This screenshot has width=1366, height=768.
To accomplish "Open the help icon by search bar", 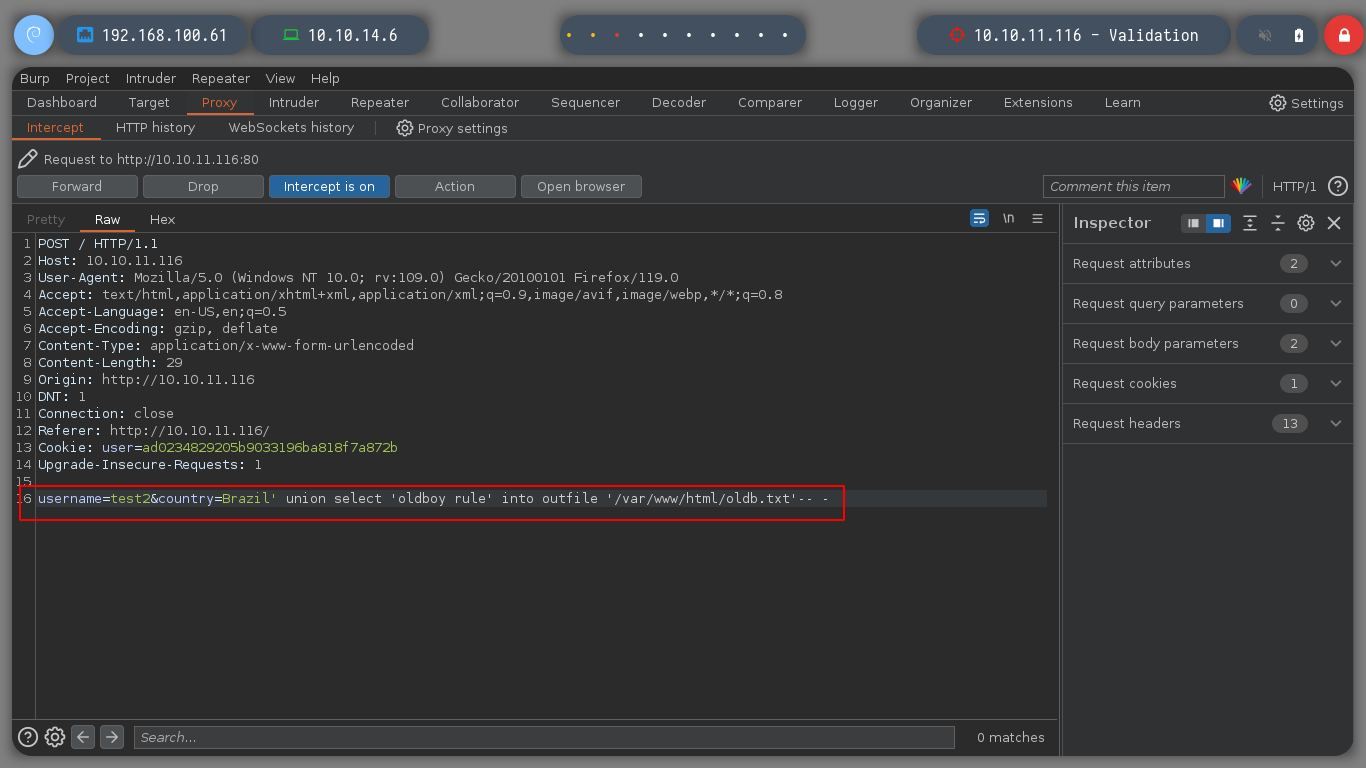I will pyautogui.click(x=28, y=737).
